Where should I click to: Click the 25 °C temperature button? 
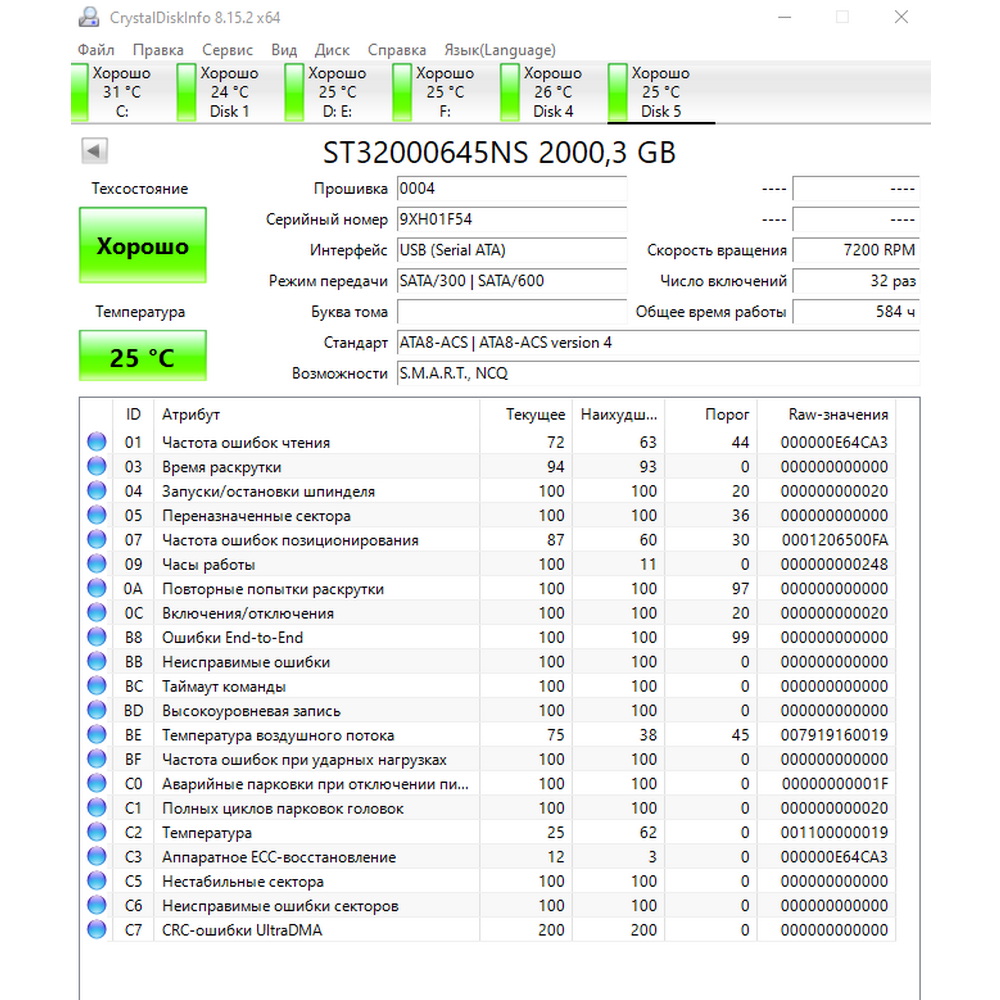[x=142, y=356]
